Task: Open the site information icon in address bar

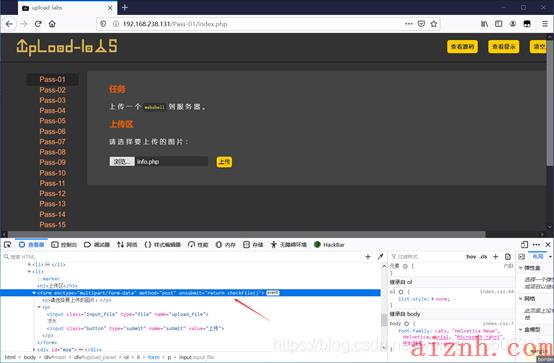Action: point(116,24)
